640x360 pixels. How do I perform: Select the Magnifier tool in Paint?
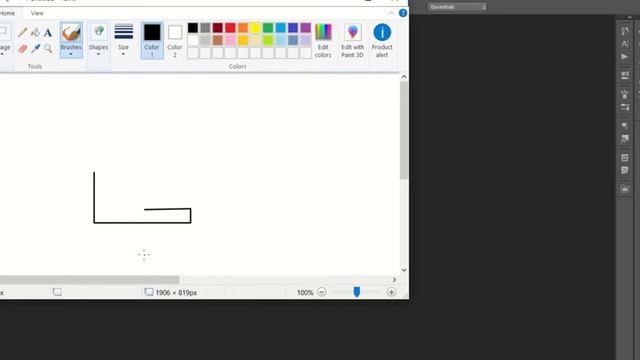click(48, 49)
